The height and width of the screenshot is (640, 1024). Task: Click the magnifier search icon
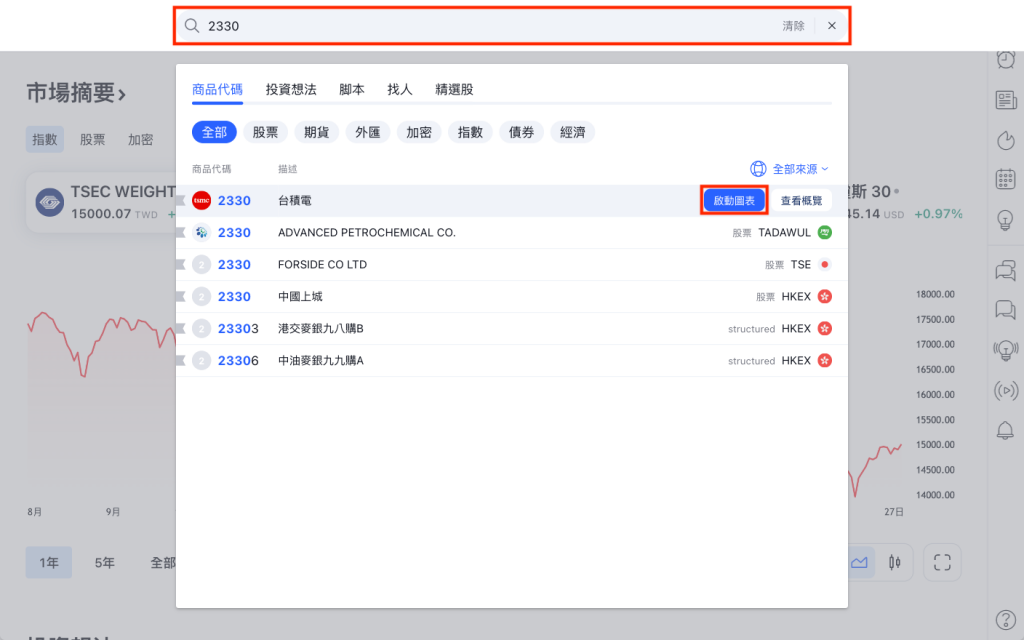(191, 25)
